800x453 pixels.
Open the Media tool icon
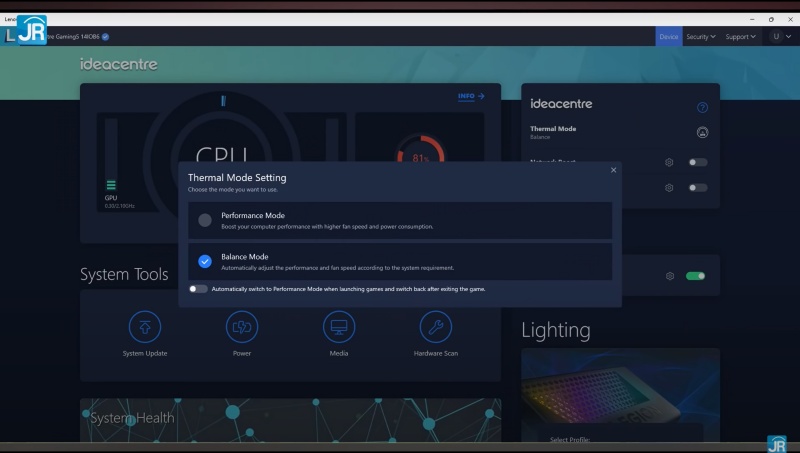click(x=339, y=326)
